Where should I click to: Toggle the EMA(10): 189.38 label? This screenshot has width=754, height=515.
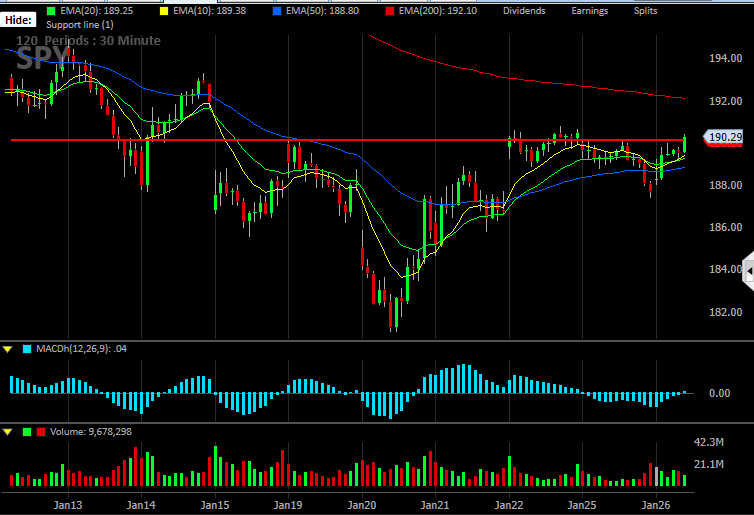tap(210, 11)
